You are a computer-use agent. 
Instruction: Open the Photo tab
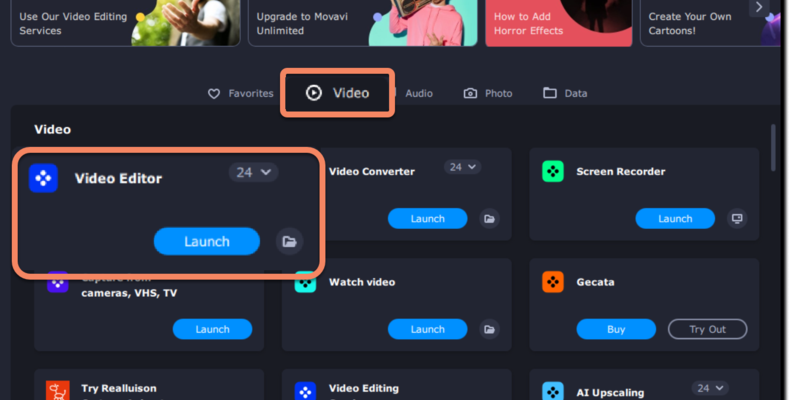(x=488, y=93)
